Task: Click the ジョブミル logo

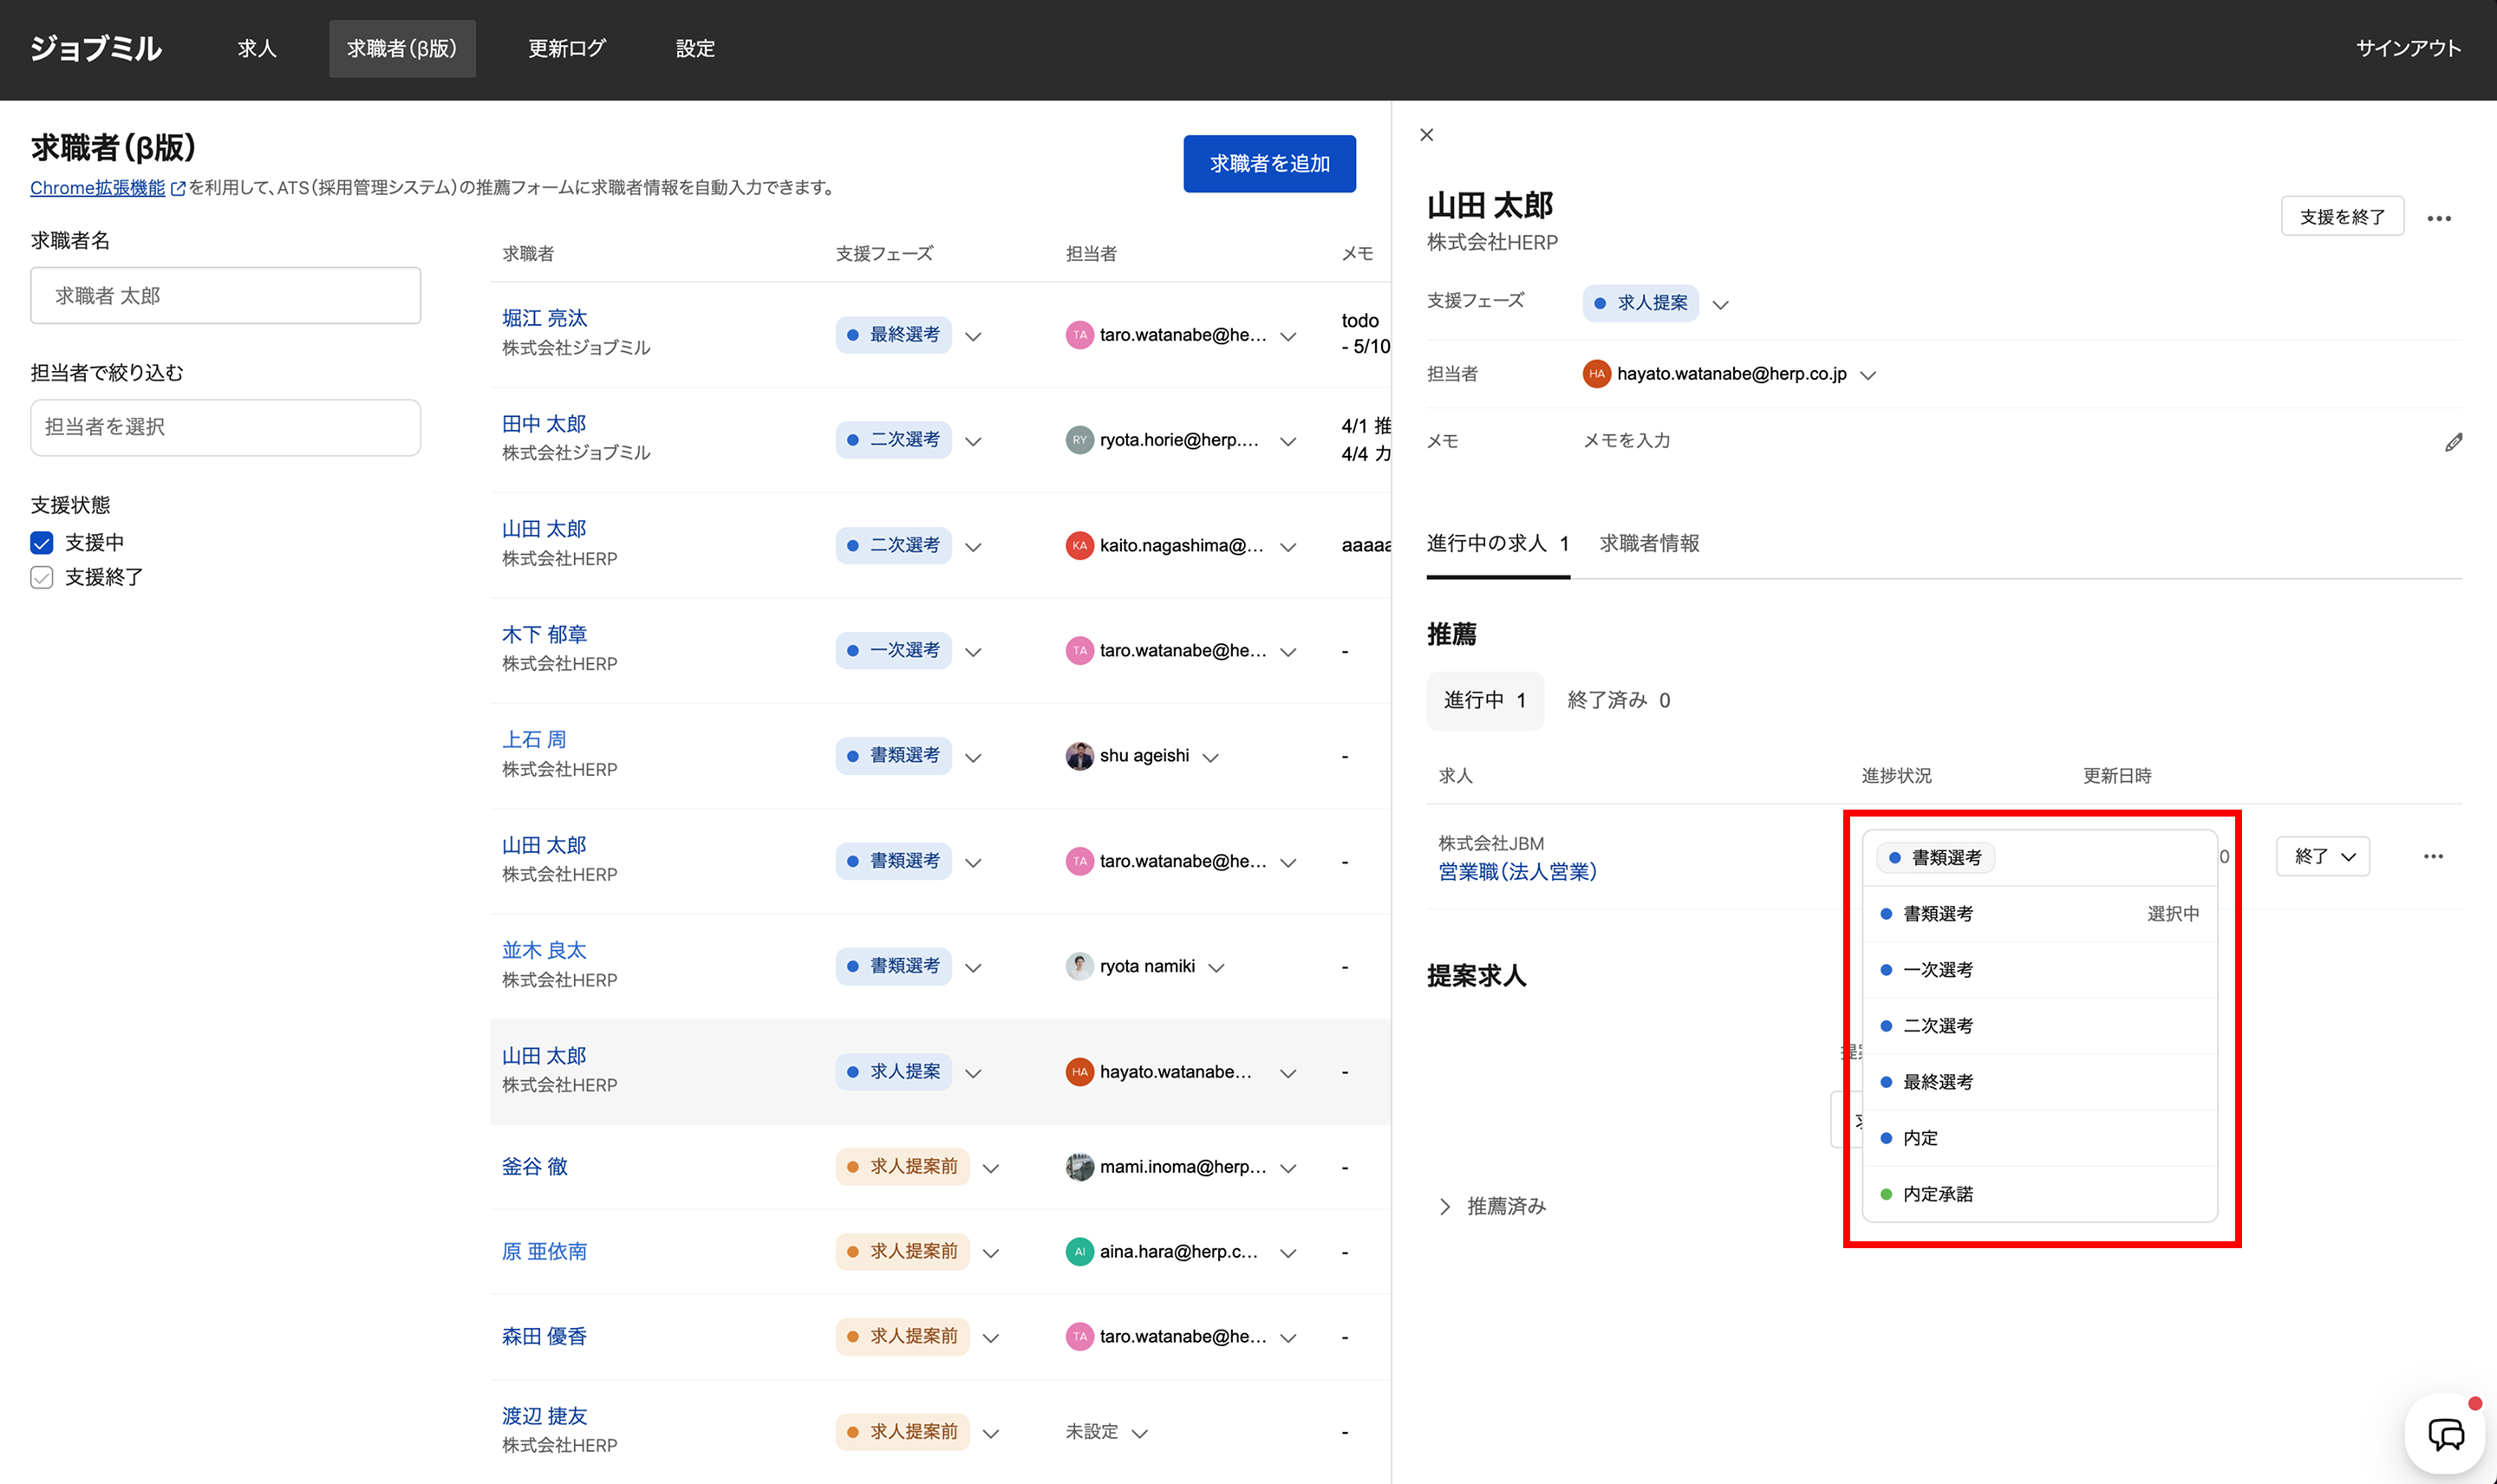Action: coord(96,48)
